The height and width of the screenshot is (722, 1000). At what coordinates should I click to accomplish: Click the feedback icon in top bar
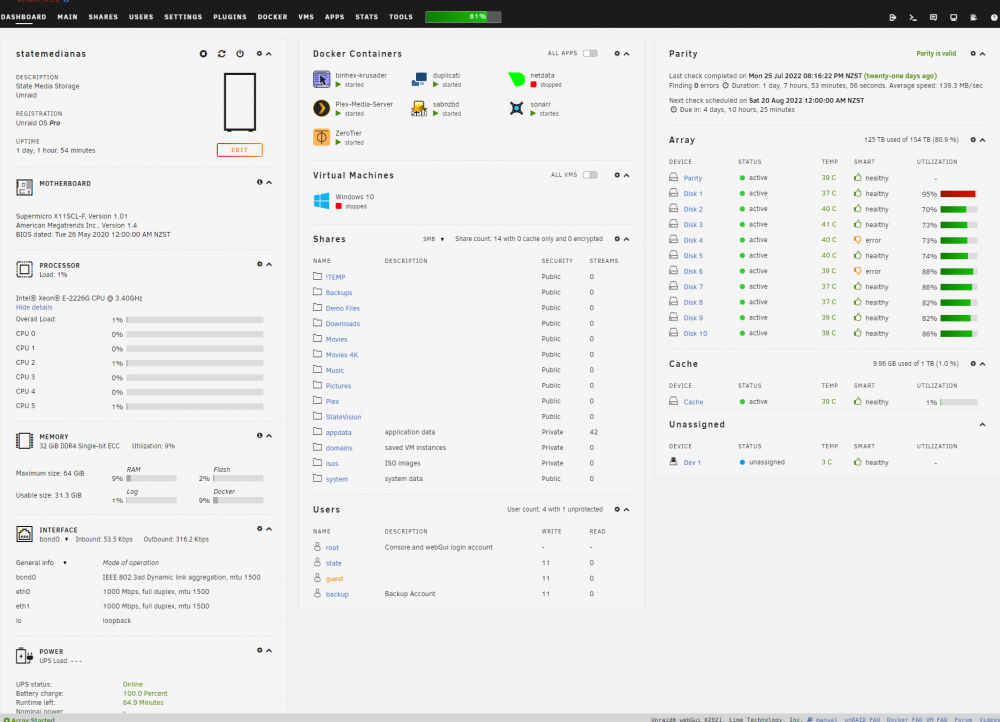pos(933,17)
